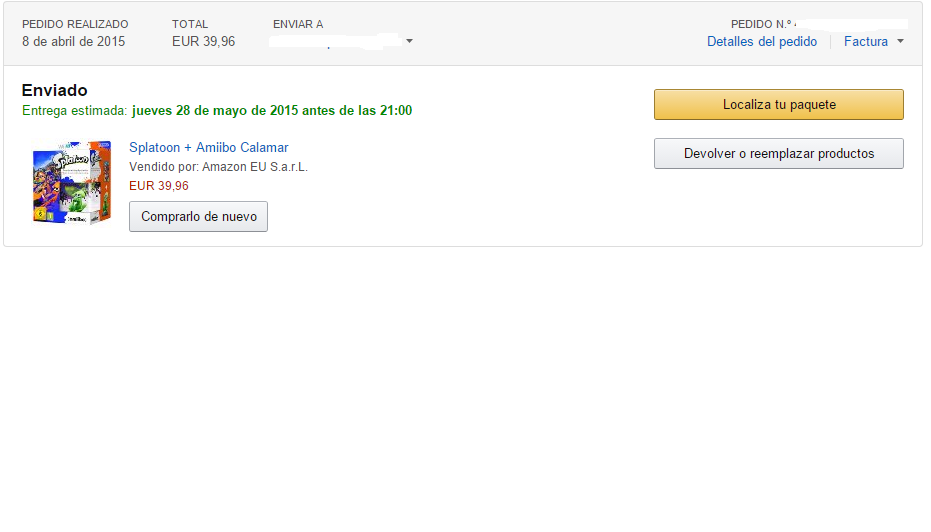Click the PEDIDO N.º order number label

click(761, 24)
